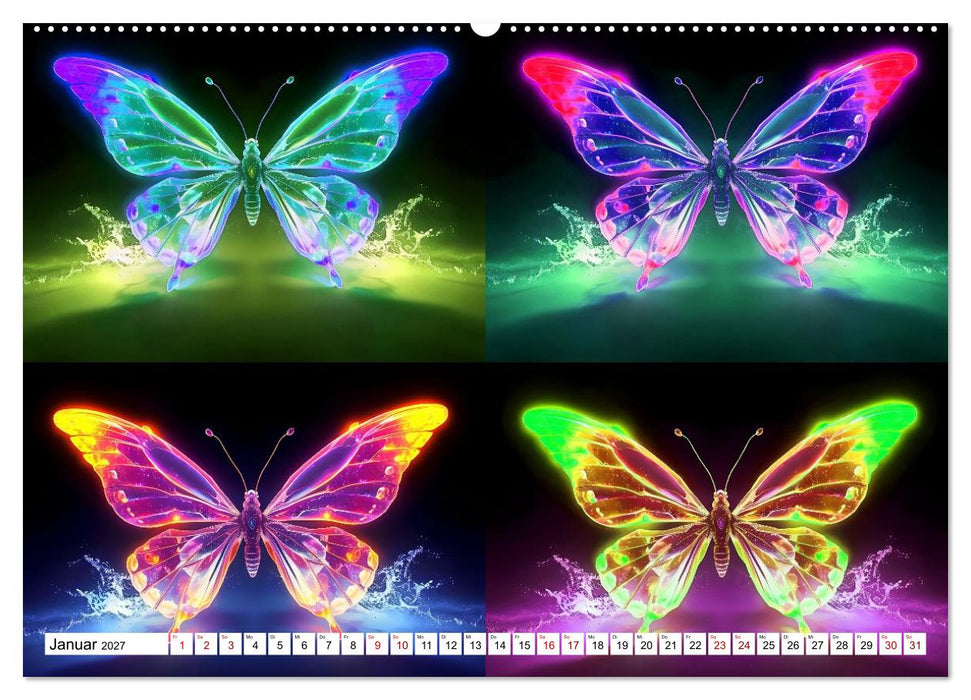The width and height of the screenshot is (971, 700).
Task: Choose day 19 in the calendar strip
Action: [622, 644]
